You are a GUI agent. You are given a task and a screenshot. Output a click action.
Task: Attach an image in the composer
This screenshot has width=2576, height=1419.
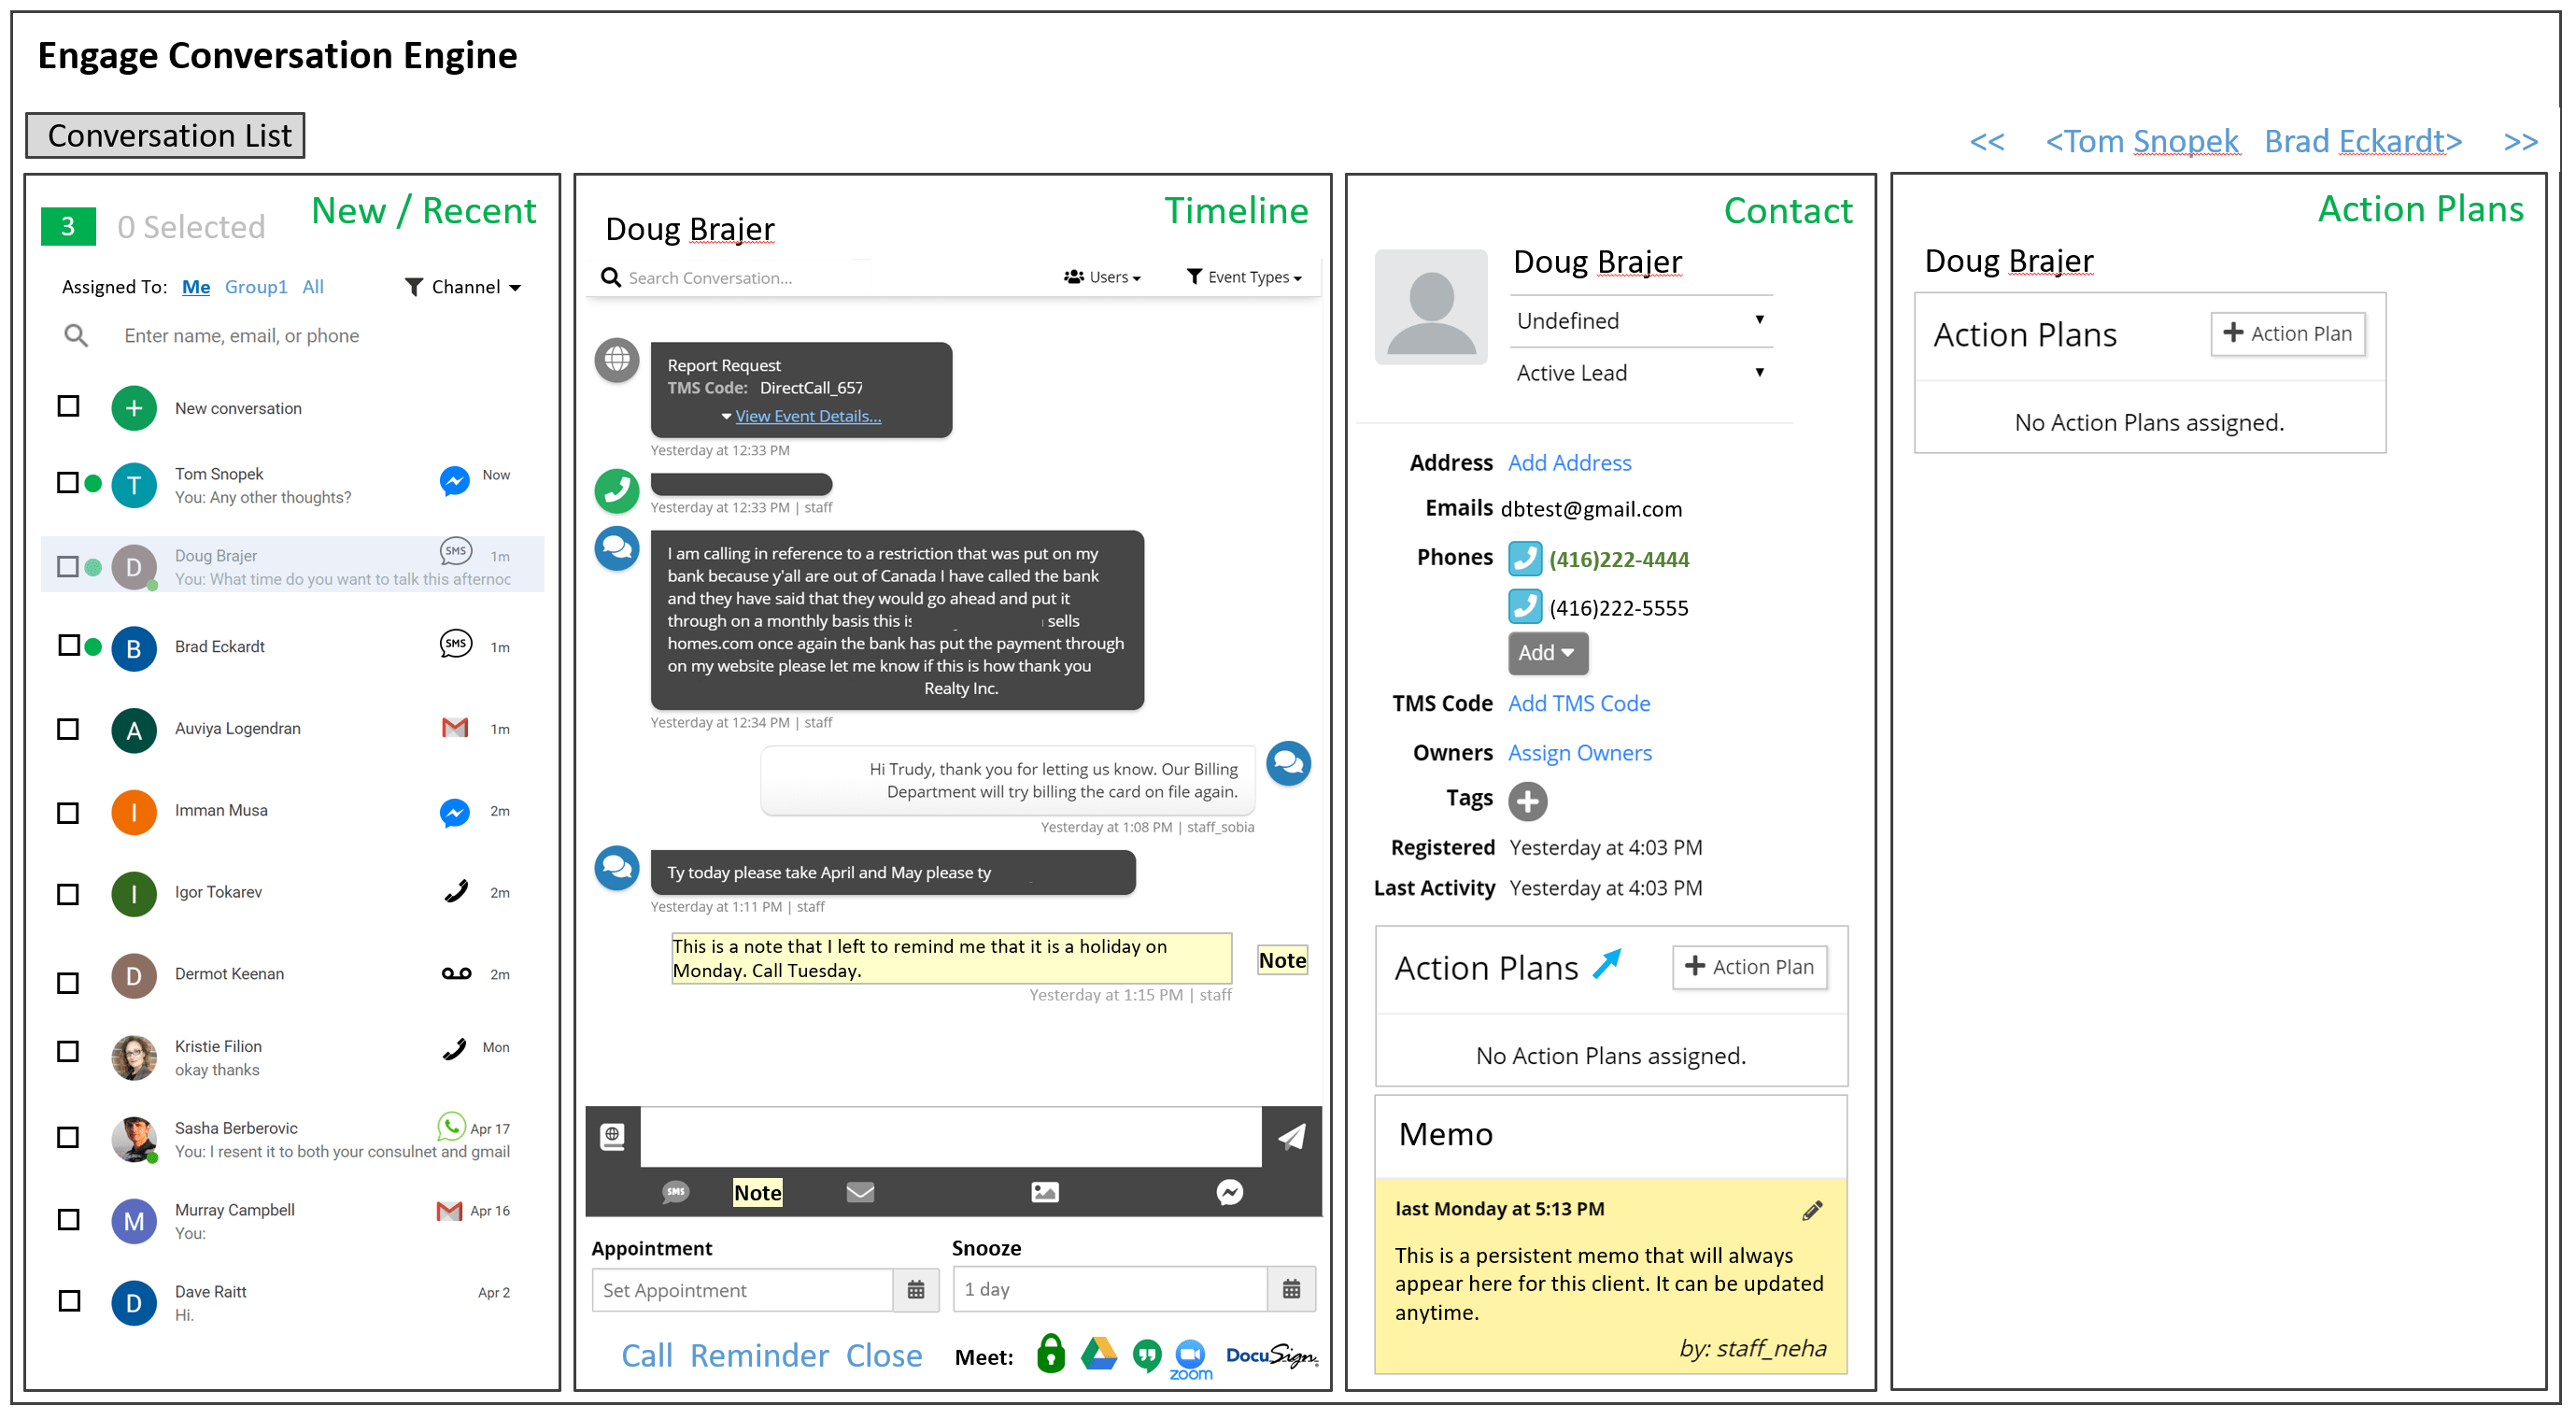click(x=1044, y=1192)
